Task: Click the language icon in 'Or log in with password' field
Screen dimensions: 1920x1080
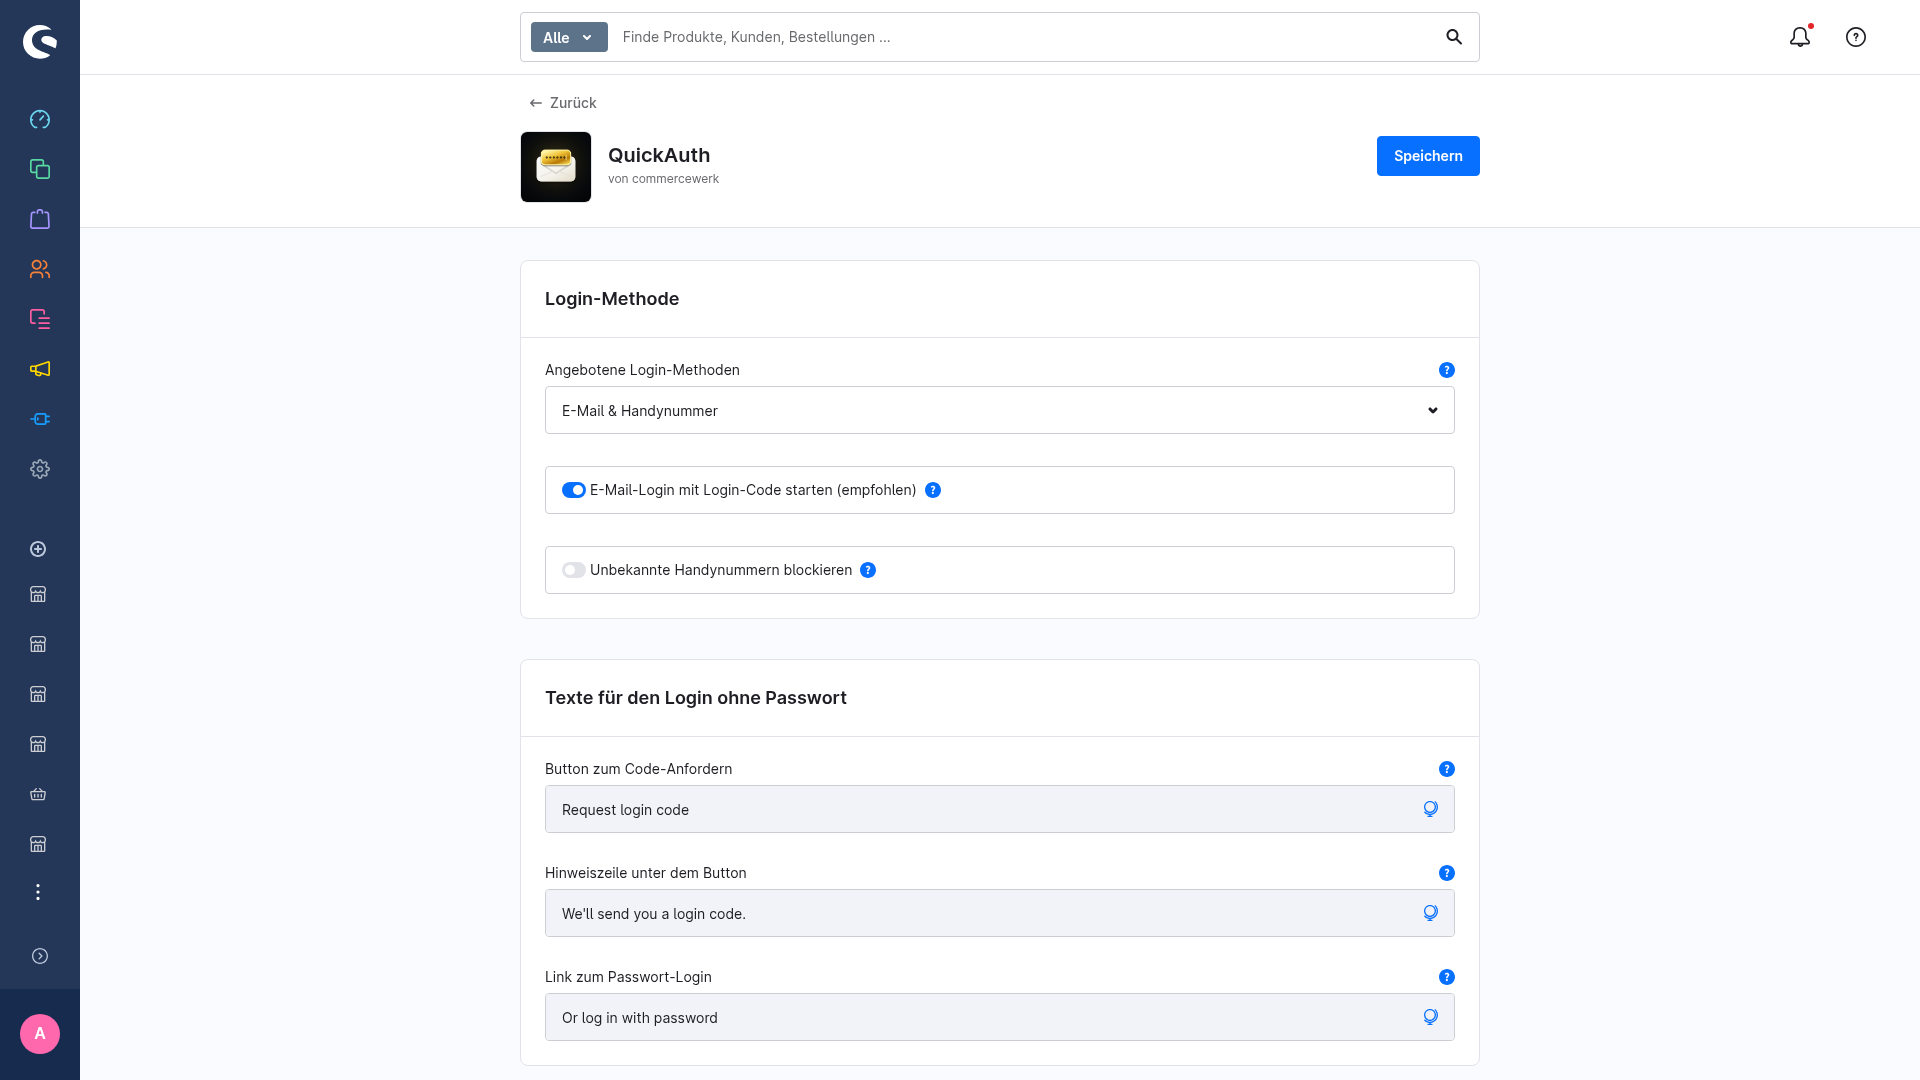Action: [1430, 1017]
